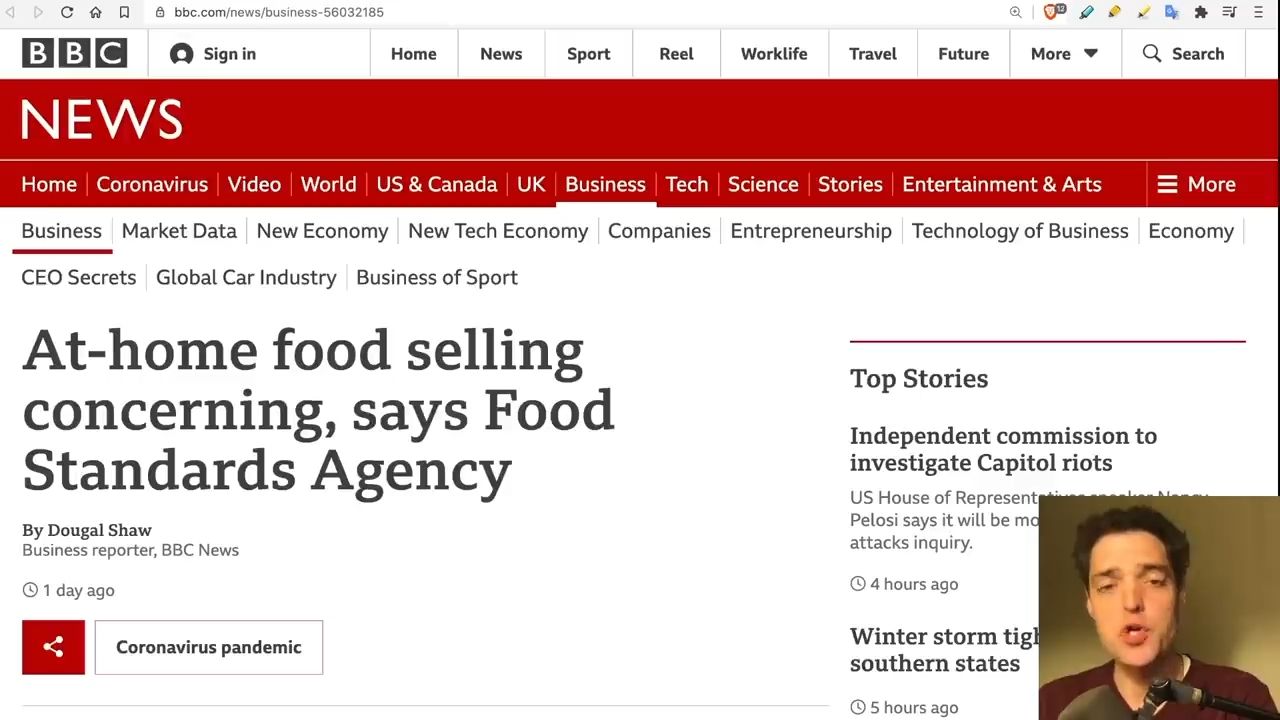Click Sign in on BBC header
The height and width of the screenshot is (720, 1280).
(213, 54)
